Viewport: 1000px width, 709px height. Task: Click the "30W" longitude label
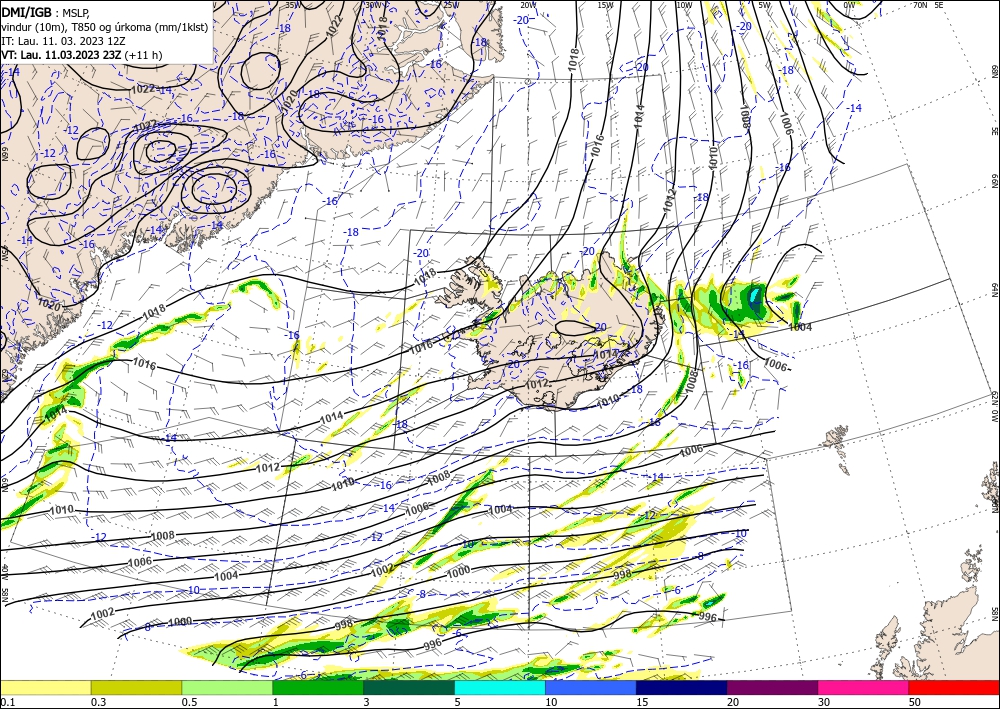tap(373, 5)
